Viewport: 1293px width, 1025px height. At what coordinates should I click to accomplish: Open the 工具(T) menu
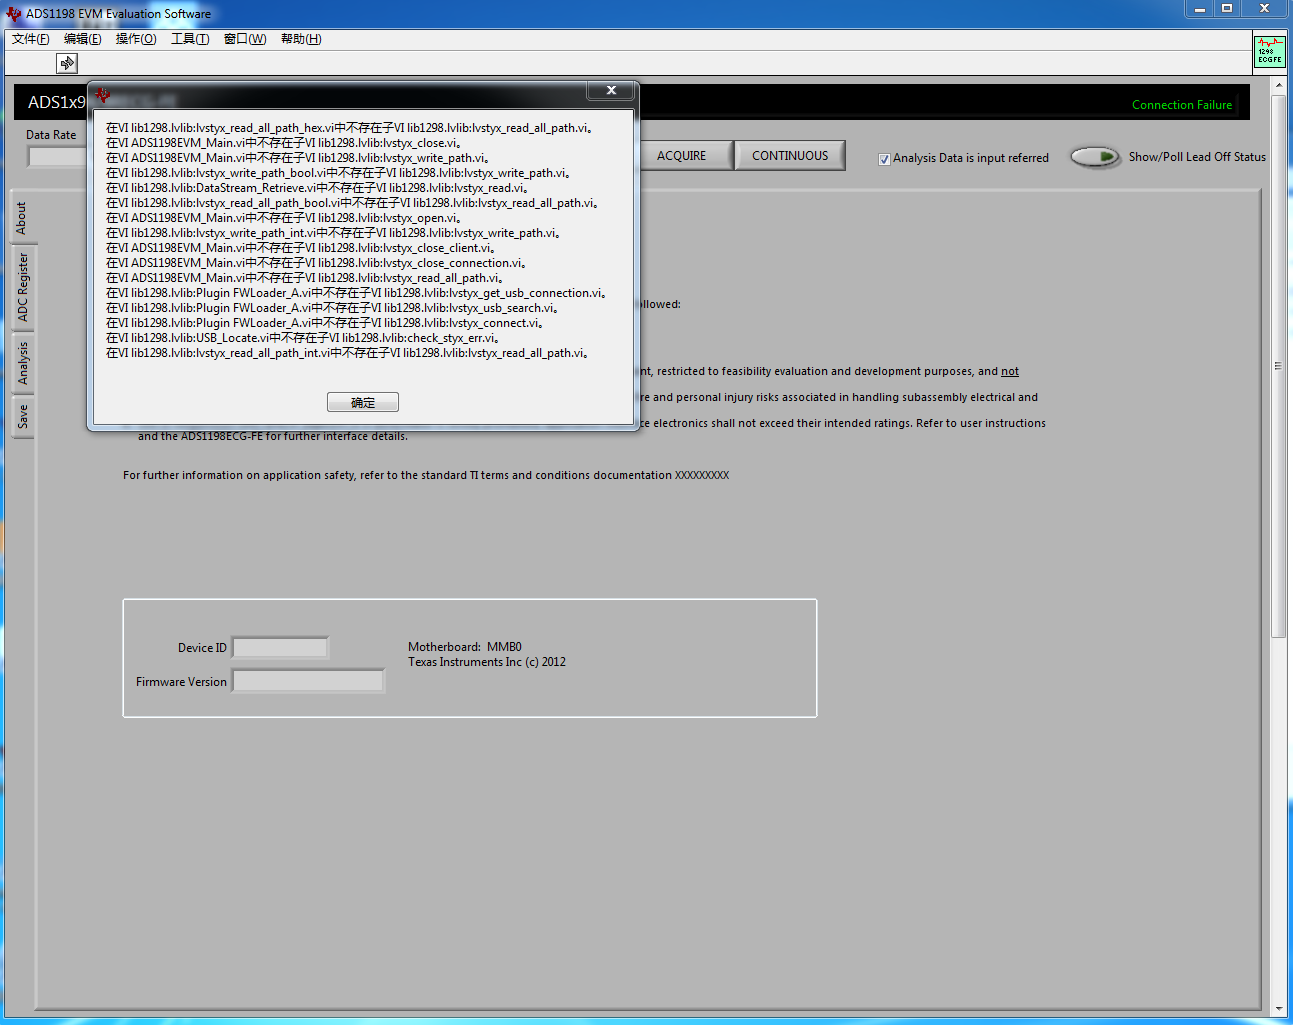[190, 39]
